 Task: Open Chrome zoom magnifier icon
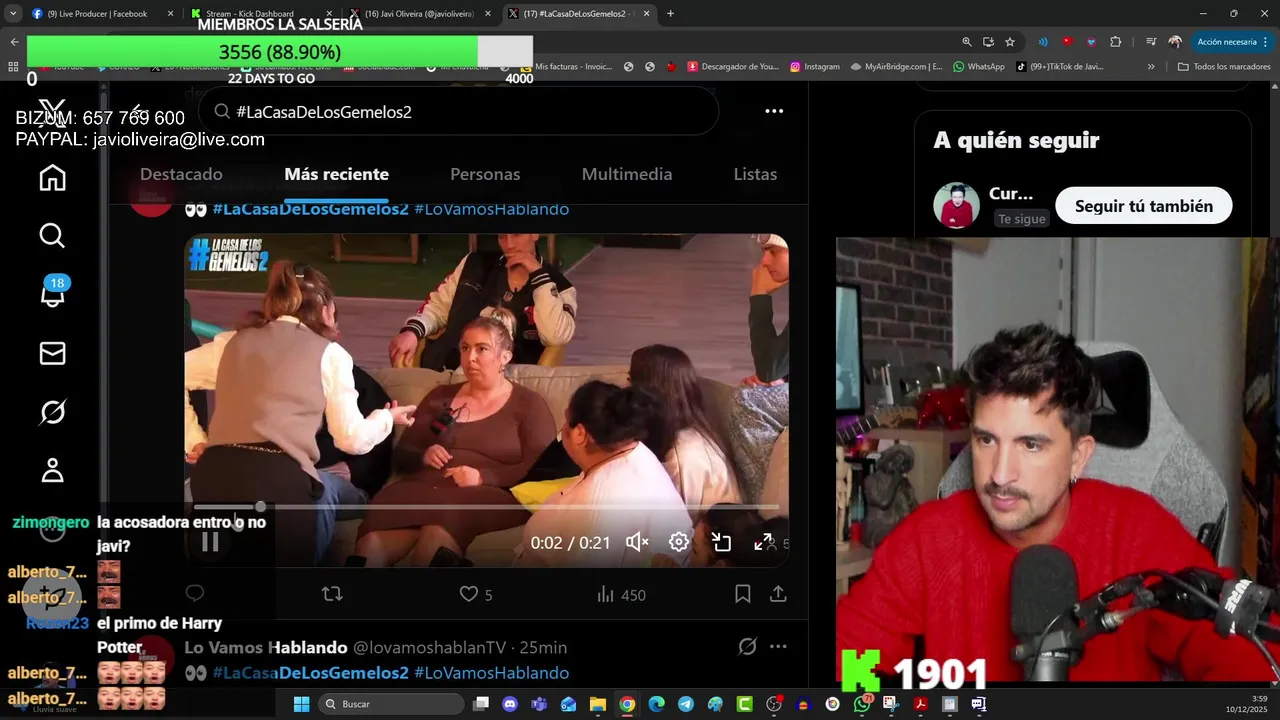pos(966,42)
